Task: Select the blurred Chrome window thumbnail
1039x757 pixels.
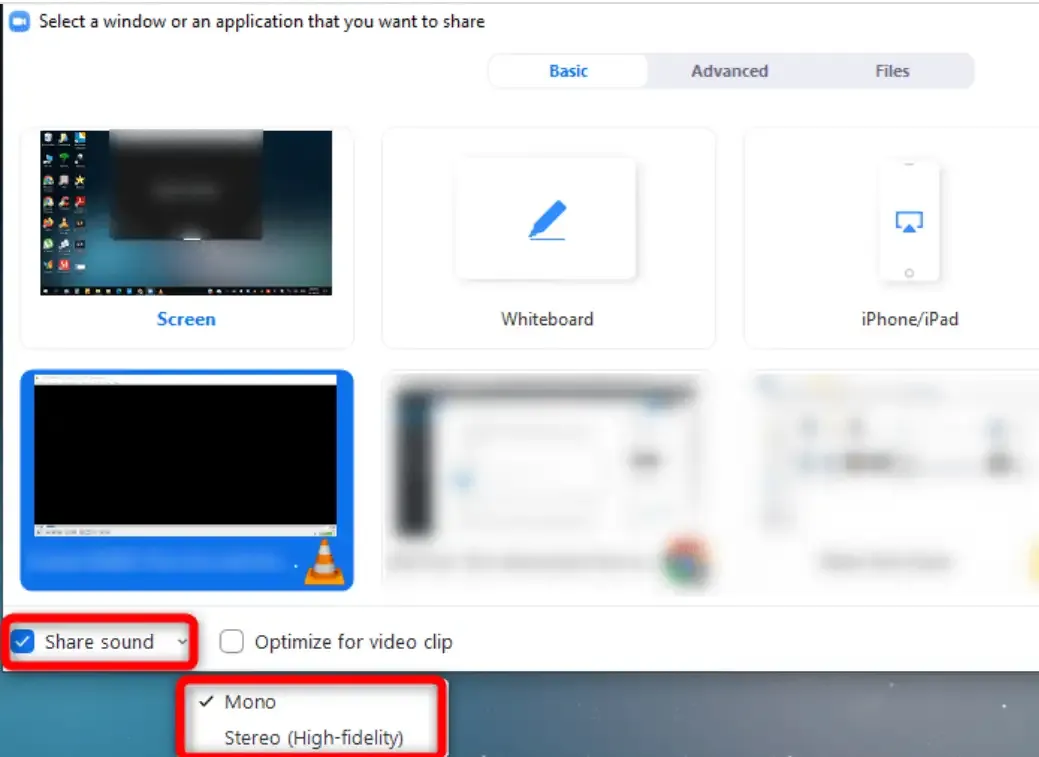Action: (x=547, y=480)
